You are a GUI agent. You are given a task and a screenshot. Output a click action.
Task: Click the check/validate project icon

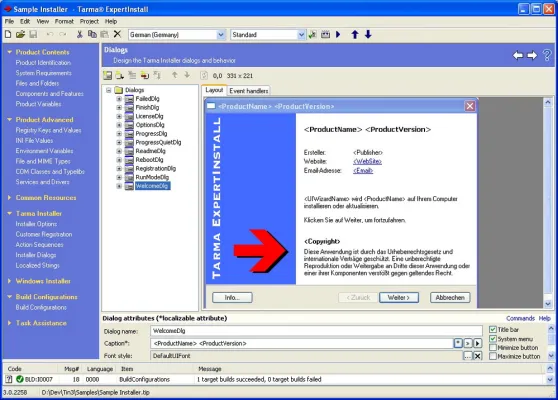tap(312, 35)
